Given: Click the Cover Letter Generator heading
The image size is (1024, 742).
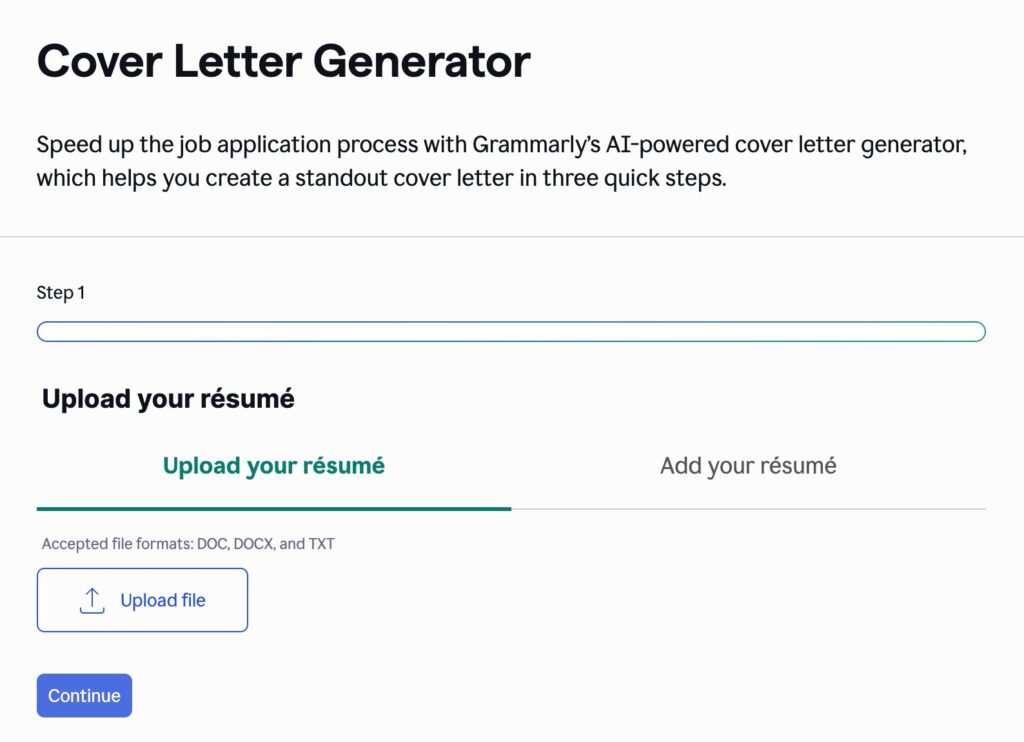Looking at the screenshot, I should click(284, 62).
